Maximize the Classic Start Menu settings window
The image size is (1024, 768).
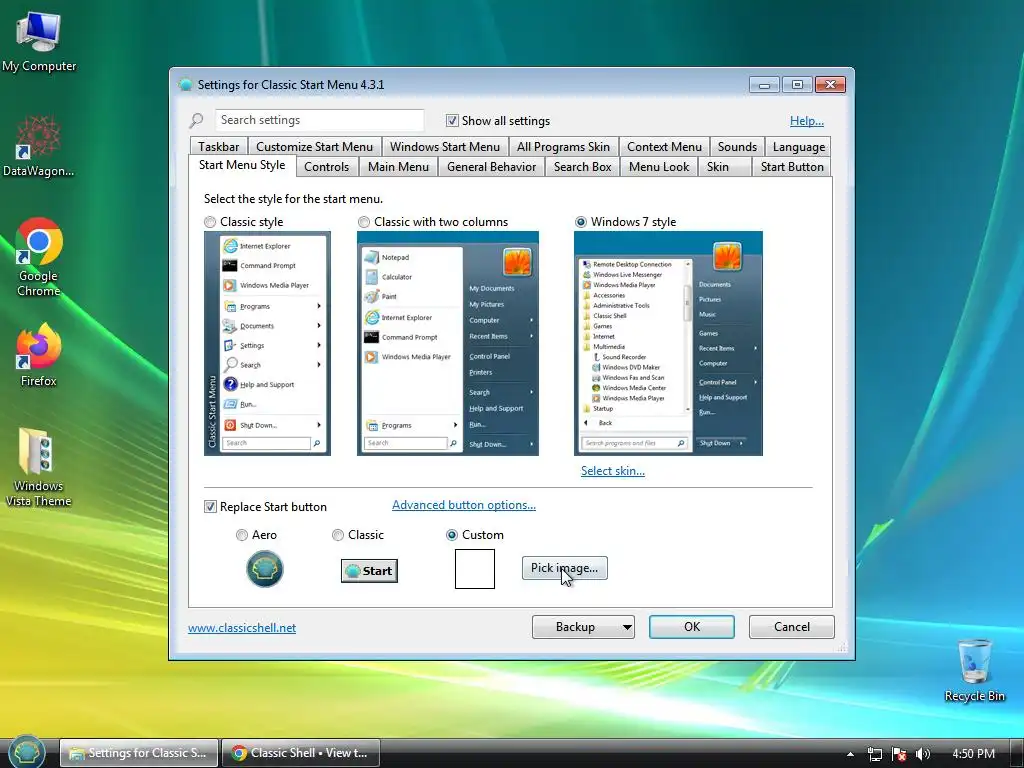pyautogui.click(x=797, y=85)
